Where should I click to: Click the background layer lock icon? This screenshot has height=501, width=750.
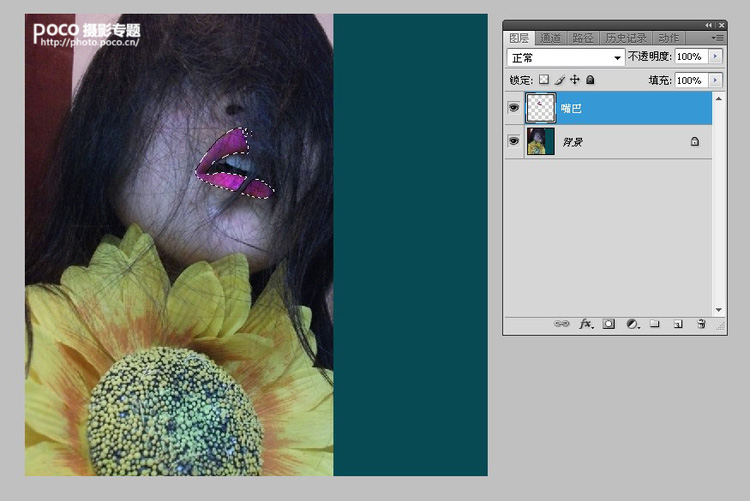coord(695,141)
